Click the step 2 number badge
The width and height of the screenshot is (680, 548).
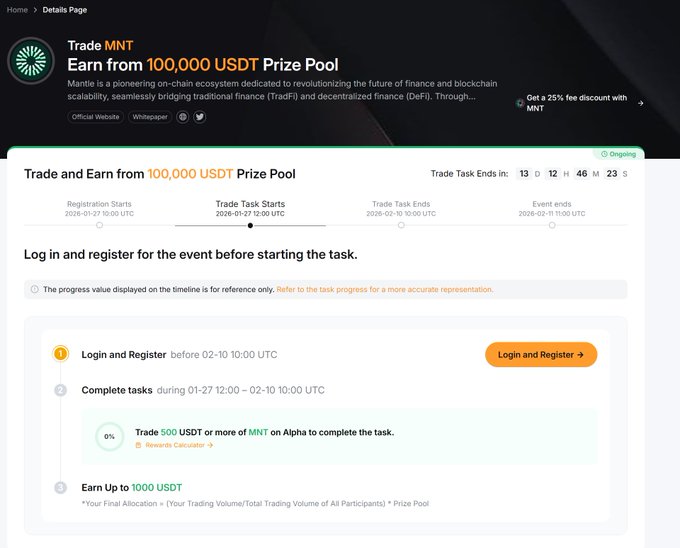pos(61,390)
